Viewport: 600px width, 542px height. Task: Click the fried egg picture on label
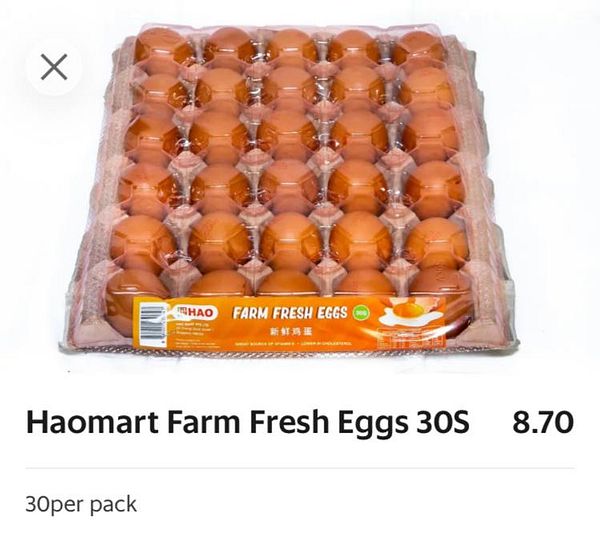(x=411, y=314)
